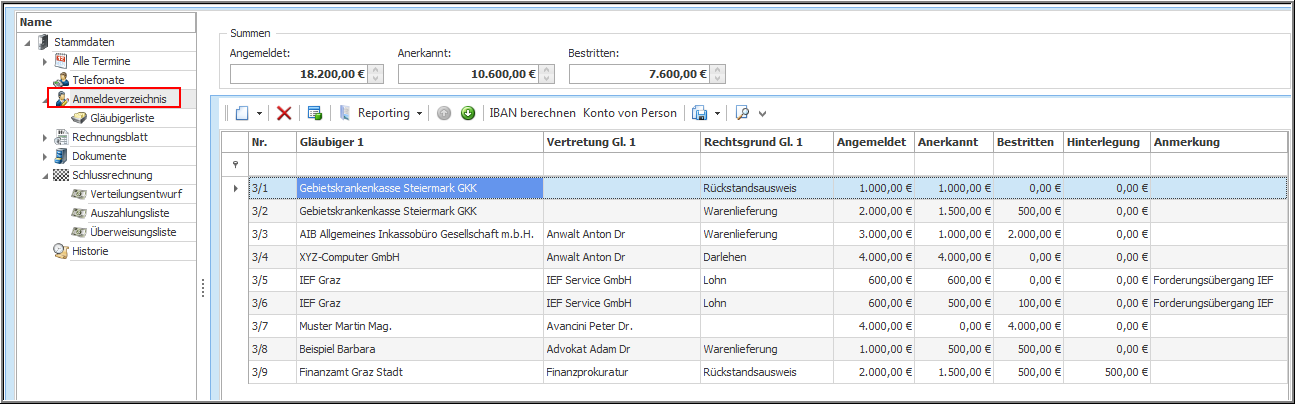Viewport: 1295px width, 404px height.
Task: Collapse the Schlussrechnung tree node
Action: click(x=45, y=176)
